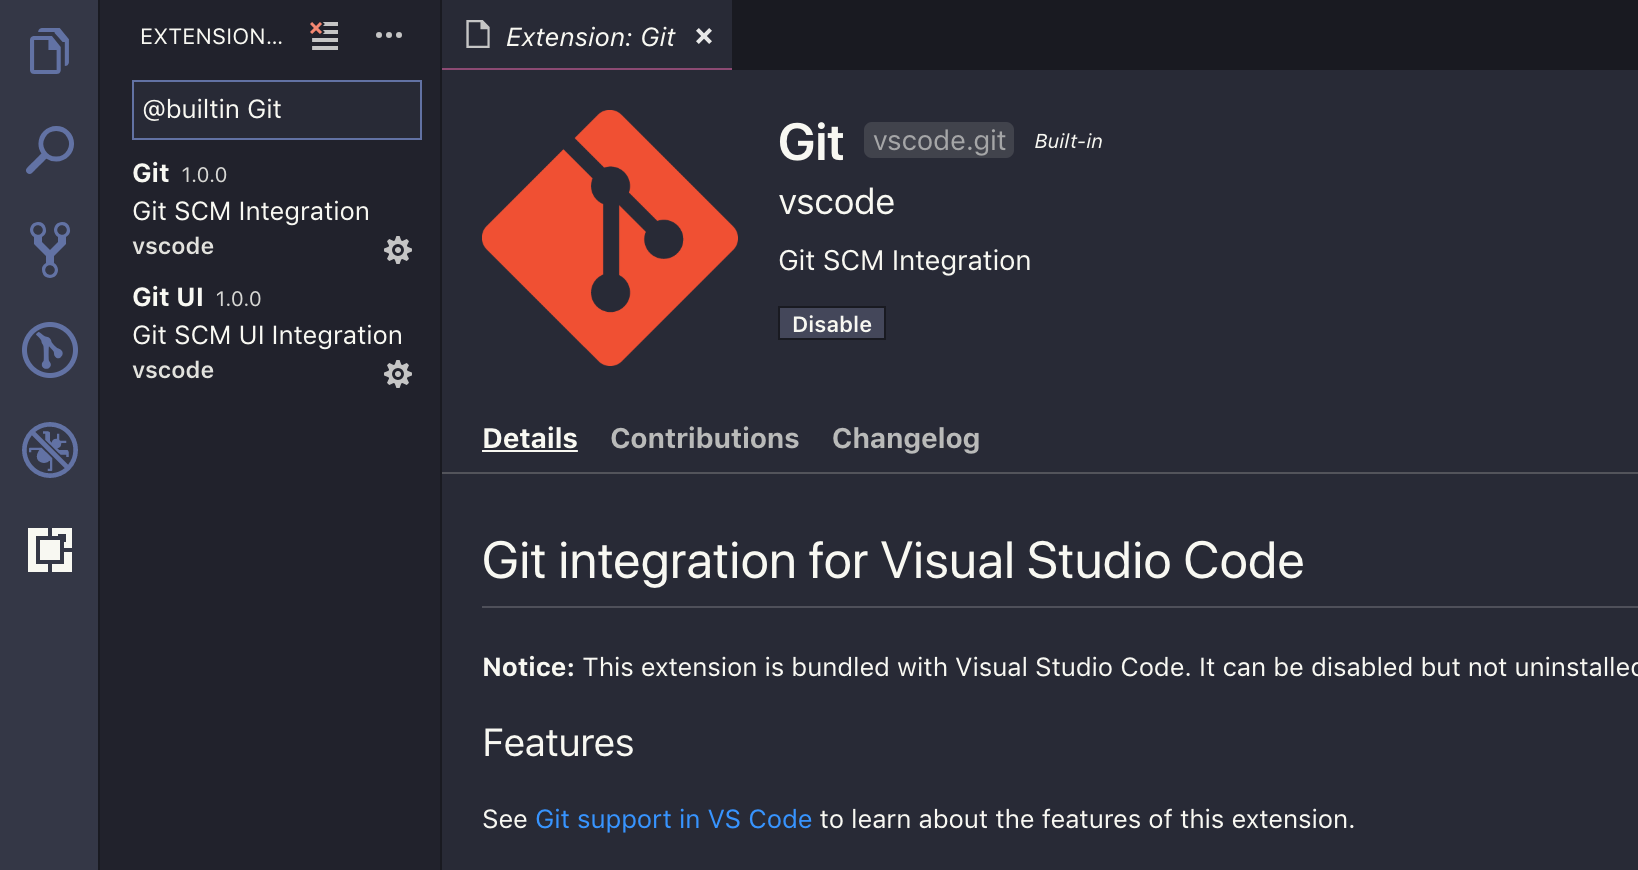Open the Search magnifier icon
Viewport: 1638px width, 870px height.
click(x=49, y=150)
